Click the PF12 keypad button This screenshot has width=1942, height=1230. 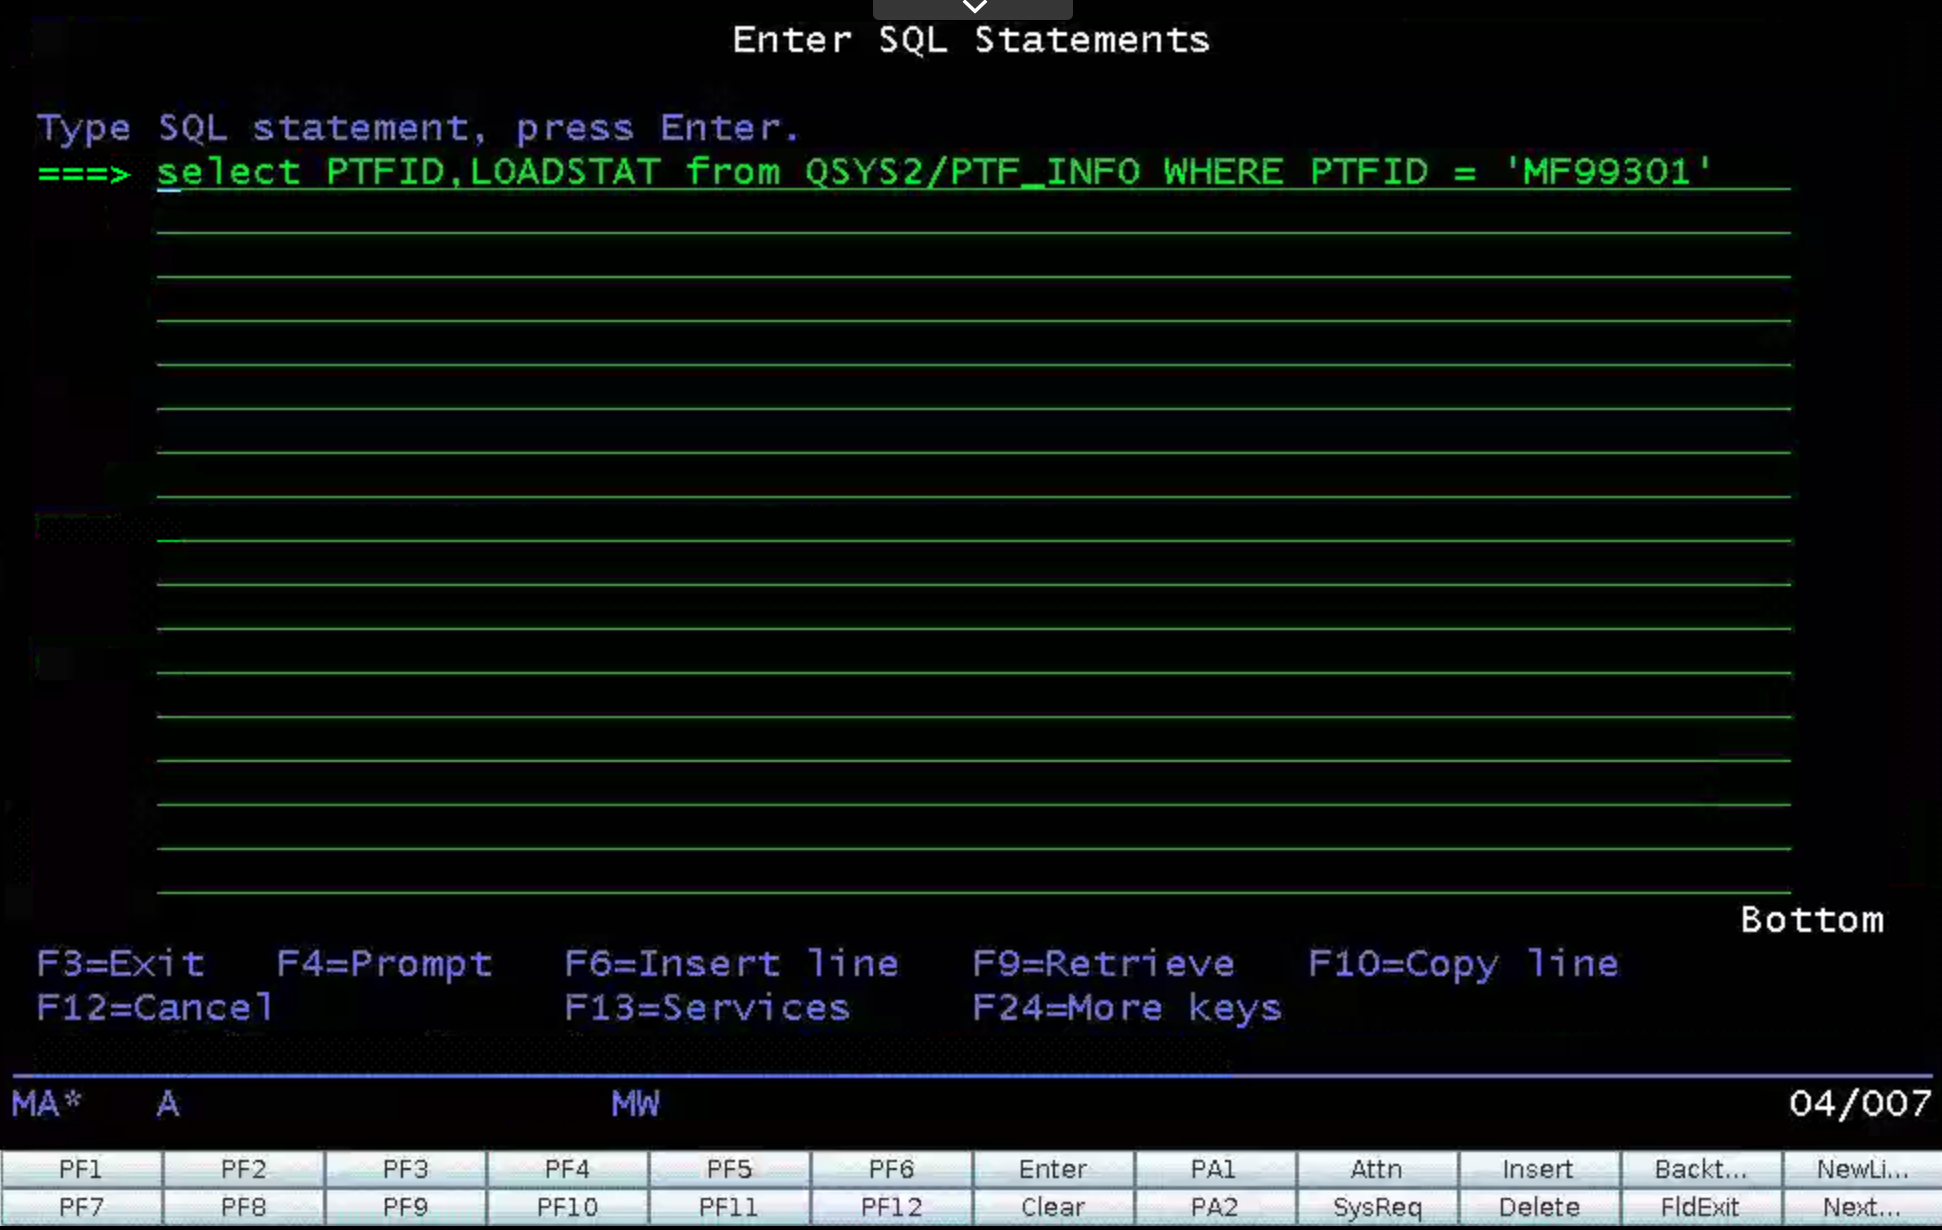[x=890, y=1207]
